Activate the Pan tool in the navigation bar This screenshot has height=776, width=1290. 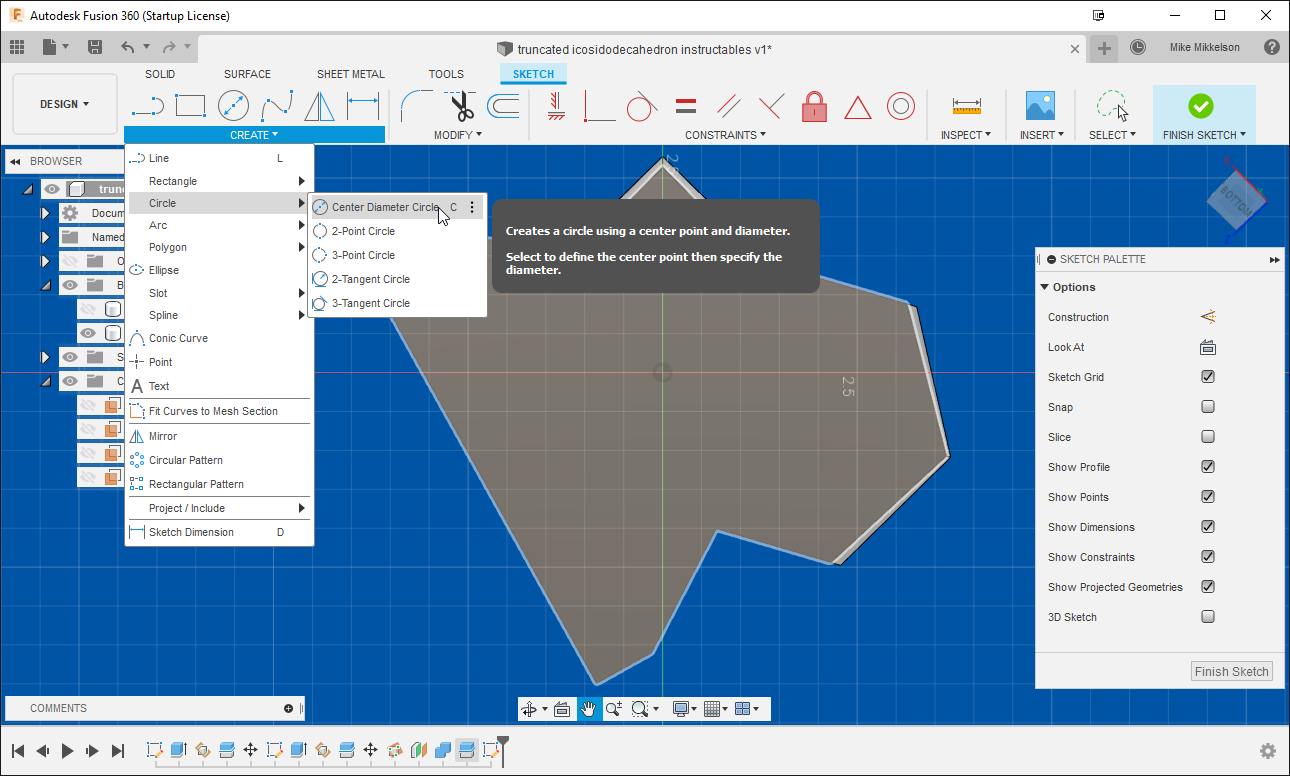pos(590,708)
